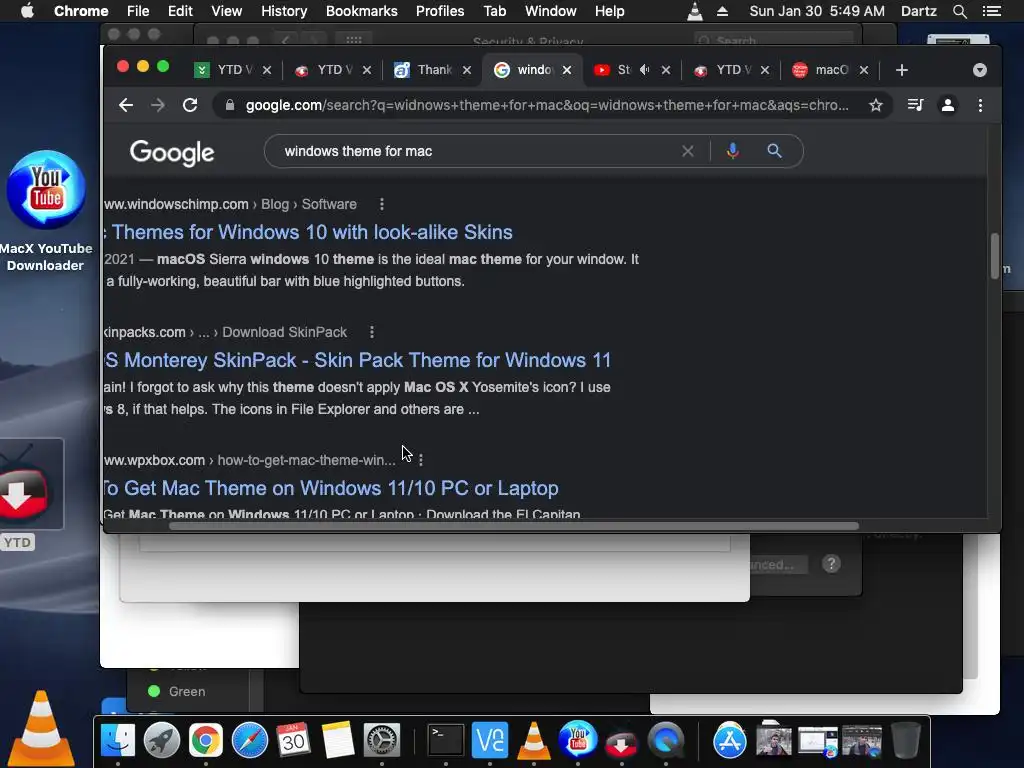1024x768 pixels.
Task: Open Get Mac Theme on Windows 11/10 result
Action: (x=331, y=488)
